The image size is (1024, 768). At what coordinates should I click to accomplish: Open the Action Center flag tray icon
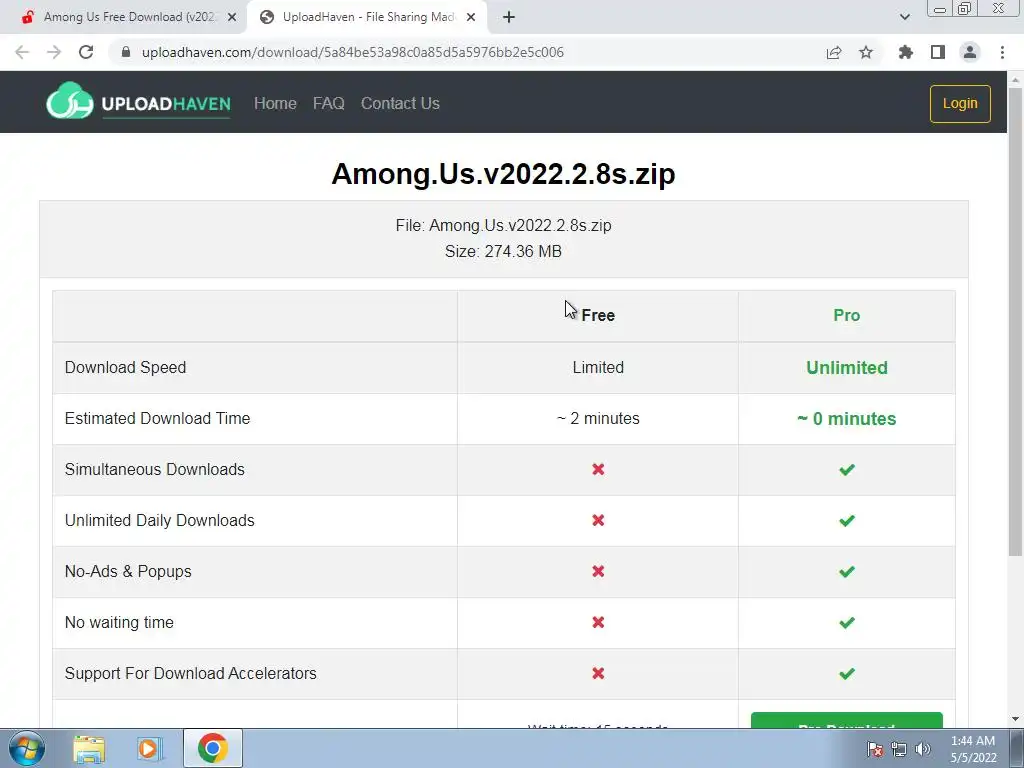[875, 749]
